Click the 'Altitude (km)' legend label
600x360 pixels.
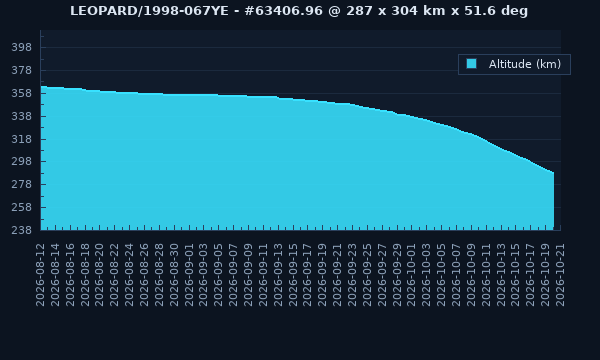[x=525, y=64]
